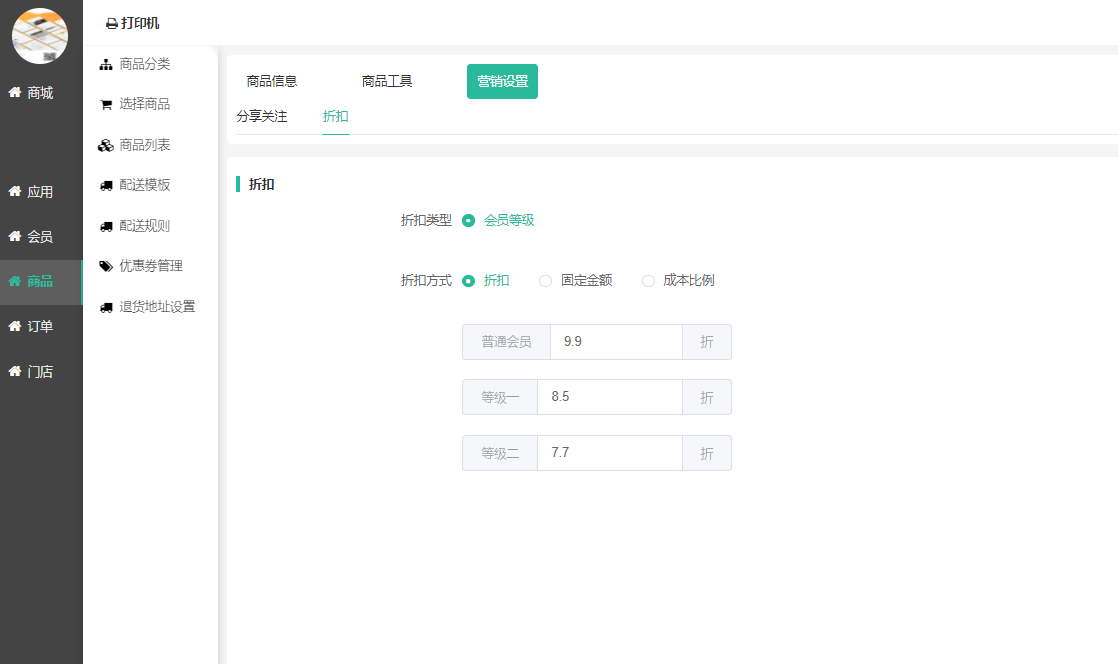Click the truck icon for 配送规则
This screenshot has width=1118, height=664.
coord(106,227)
